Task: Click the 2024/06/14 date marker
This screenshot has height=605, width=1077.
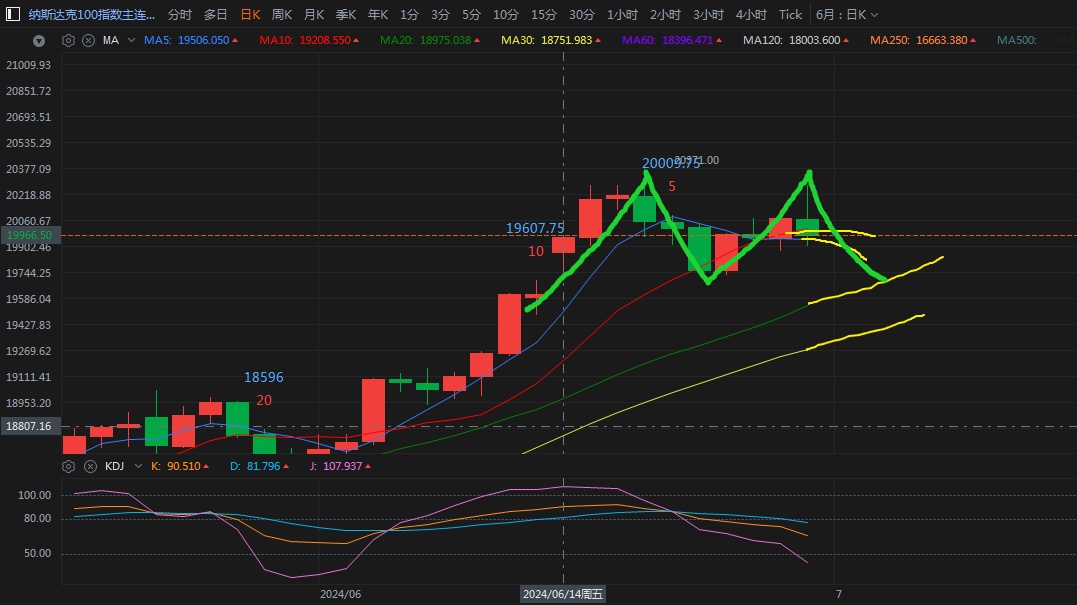Action: (x=563, y=594)
